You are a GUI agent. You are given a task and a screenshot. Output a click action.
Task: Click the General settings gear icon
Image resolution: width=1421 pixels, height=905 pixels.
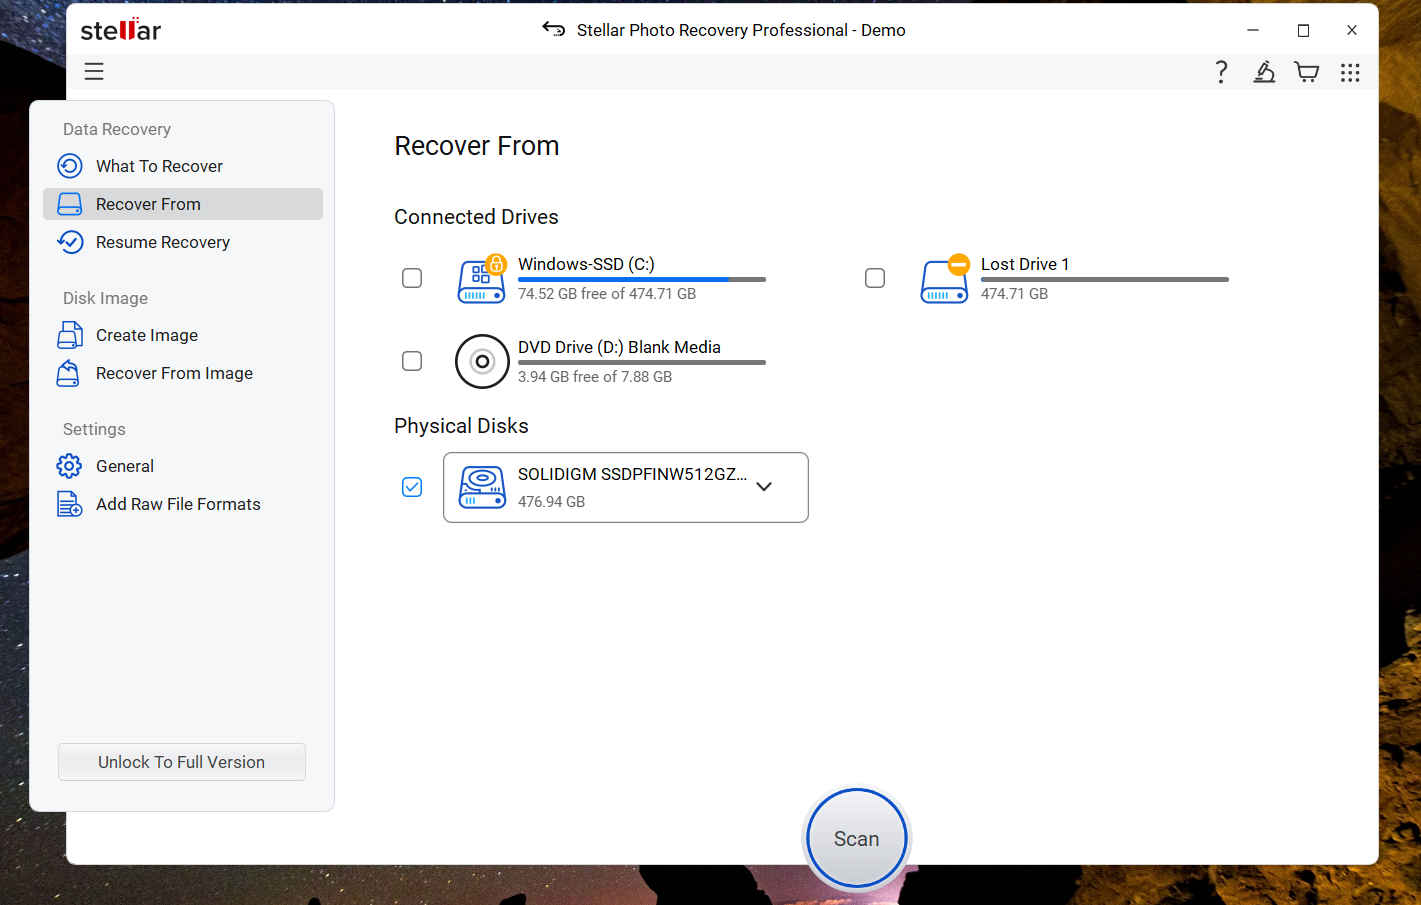tap(70, 466)
